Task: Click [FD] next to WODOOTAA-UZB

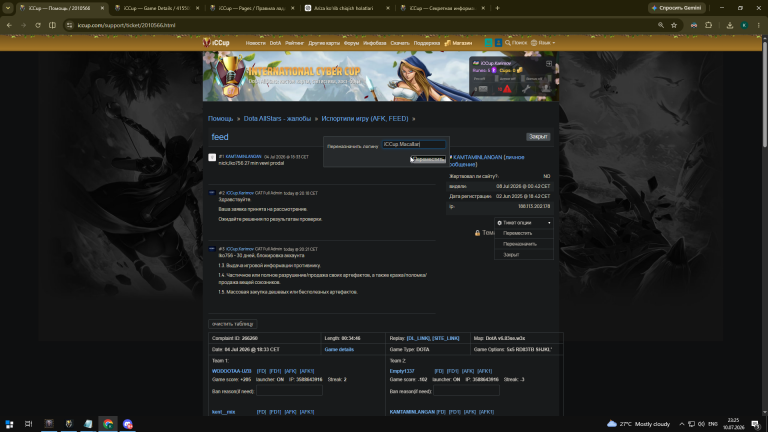Action: point(261,371)
